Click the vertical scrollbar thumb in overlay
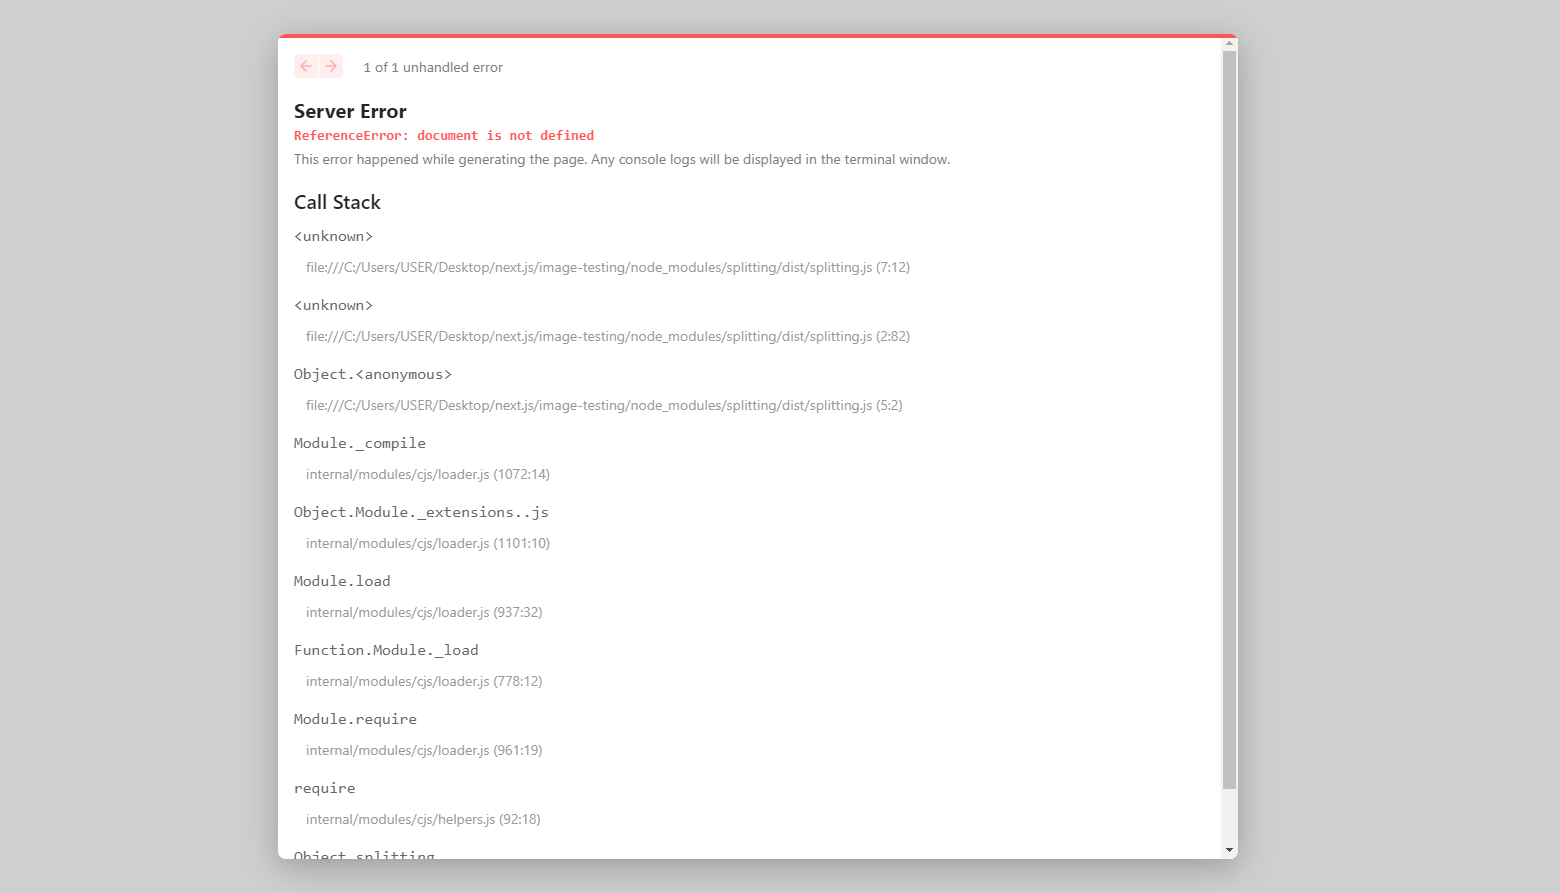Viewport: 1560px width, 893px height. click(x=1229, y=420)
